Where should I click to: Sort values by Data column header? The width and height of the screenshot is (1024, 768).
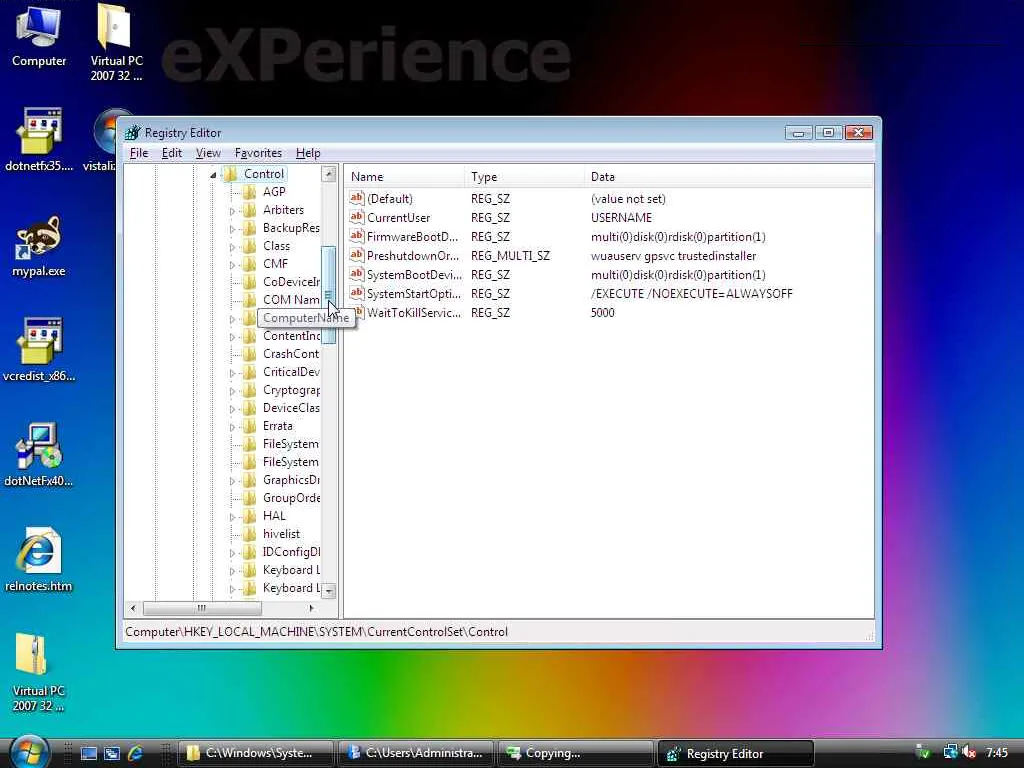pyautogui.click(x=729, y=176)
